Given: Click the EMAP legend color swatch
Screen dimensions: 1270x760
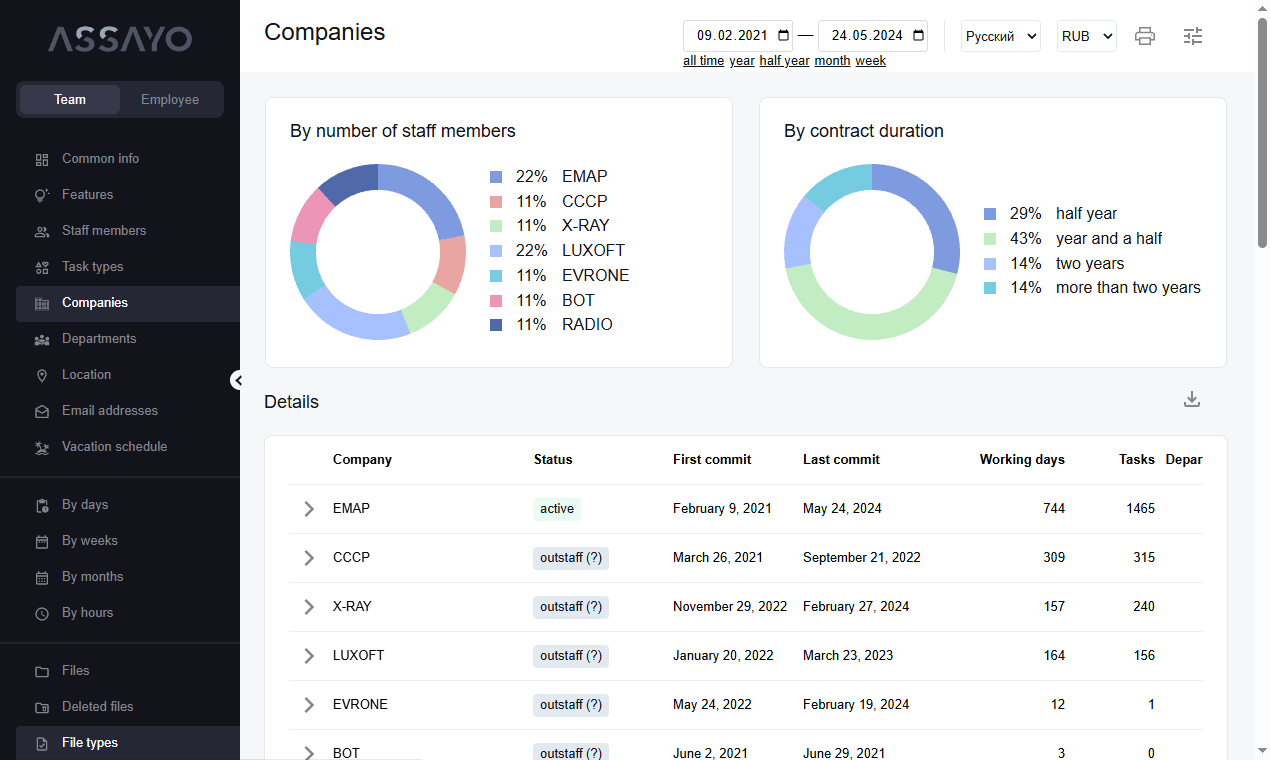Looking at the screenshot, I should pos(496,177).
